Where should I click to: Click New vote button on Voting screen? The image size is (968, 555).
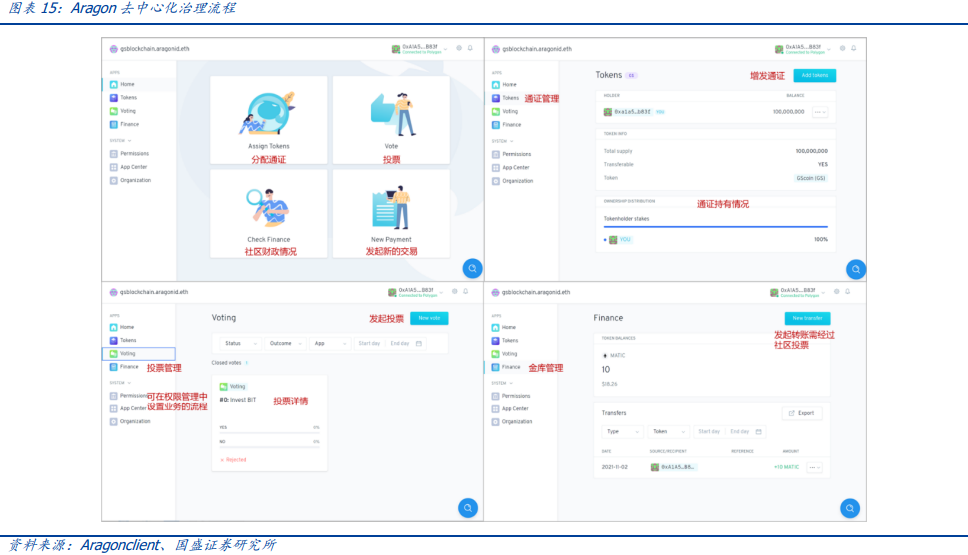point(429,319)
